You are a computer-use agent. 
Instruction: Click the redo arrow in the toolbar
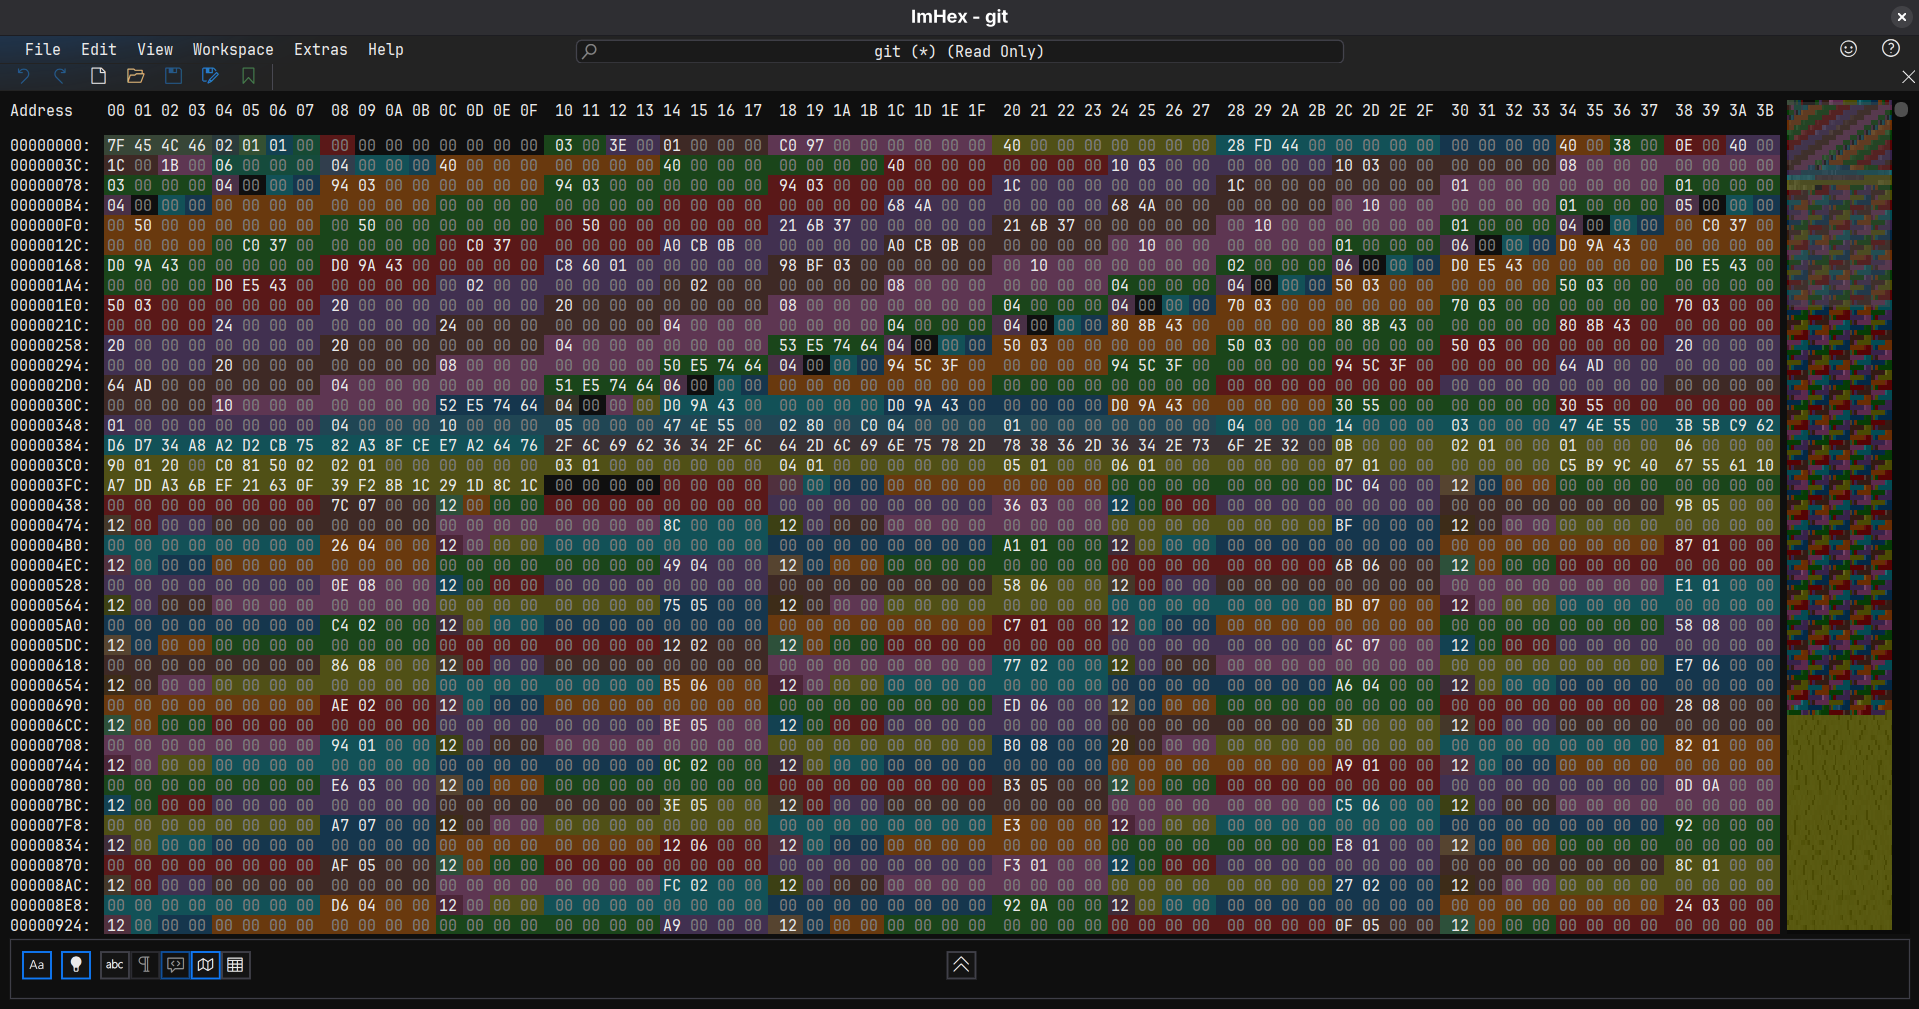tap(60, 76)
